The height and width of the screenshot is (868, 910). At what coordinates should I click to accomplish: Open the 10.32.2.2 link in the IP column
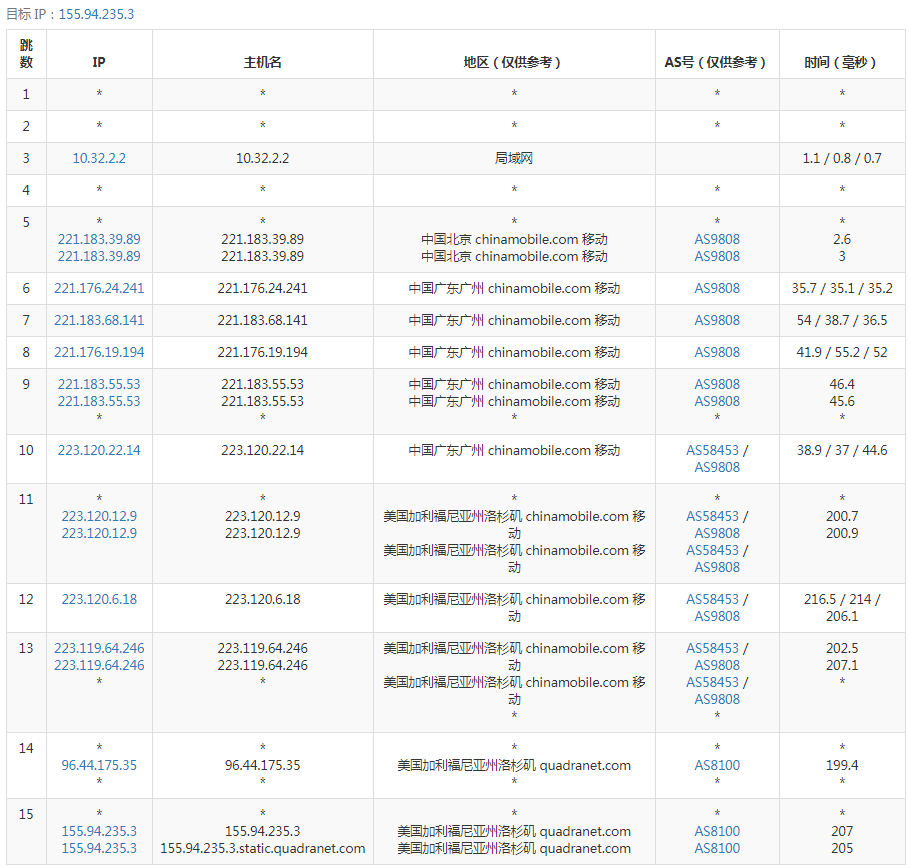pyautogui.click(x=99, y=158)
